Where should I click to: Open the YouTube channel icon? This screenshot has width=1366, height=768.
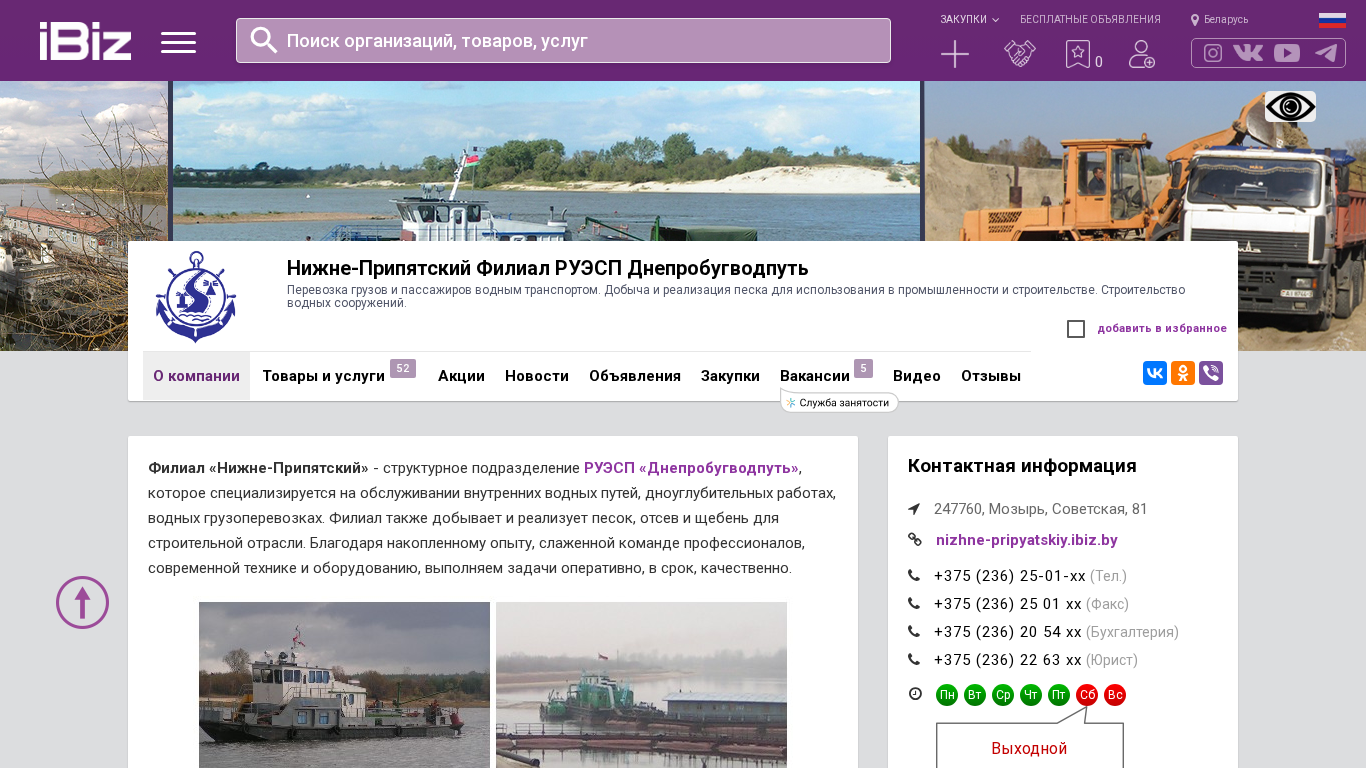[1287, 53]
